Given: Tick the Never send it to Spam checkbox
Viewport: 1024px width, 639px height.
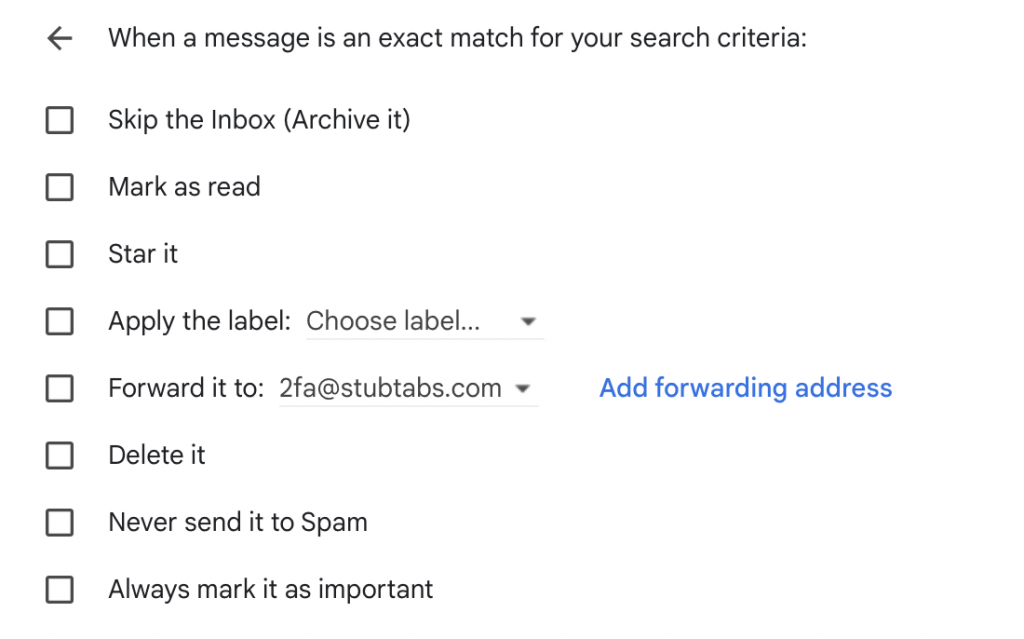Looking at the screenshot, I should pos(60,522).
